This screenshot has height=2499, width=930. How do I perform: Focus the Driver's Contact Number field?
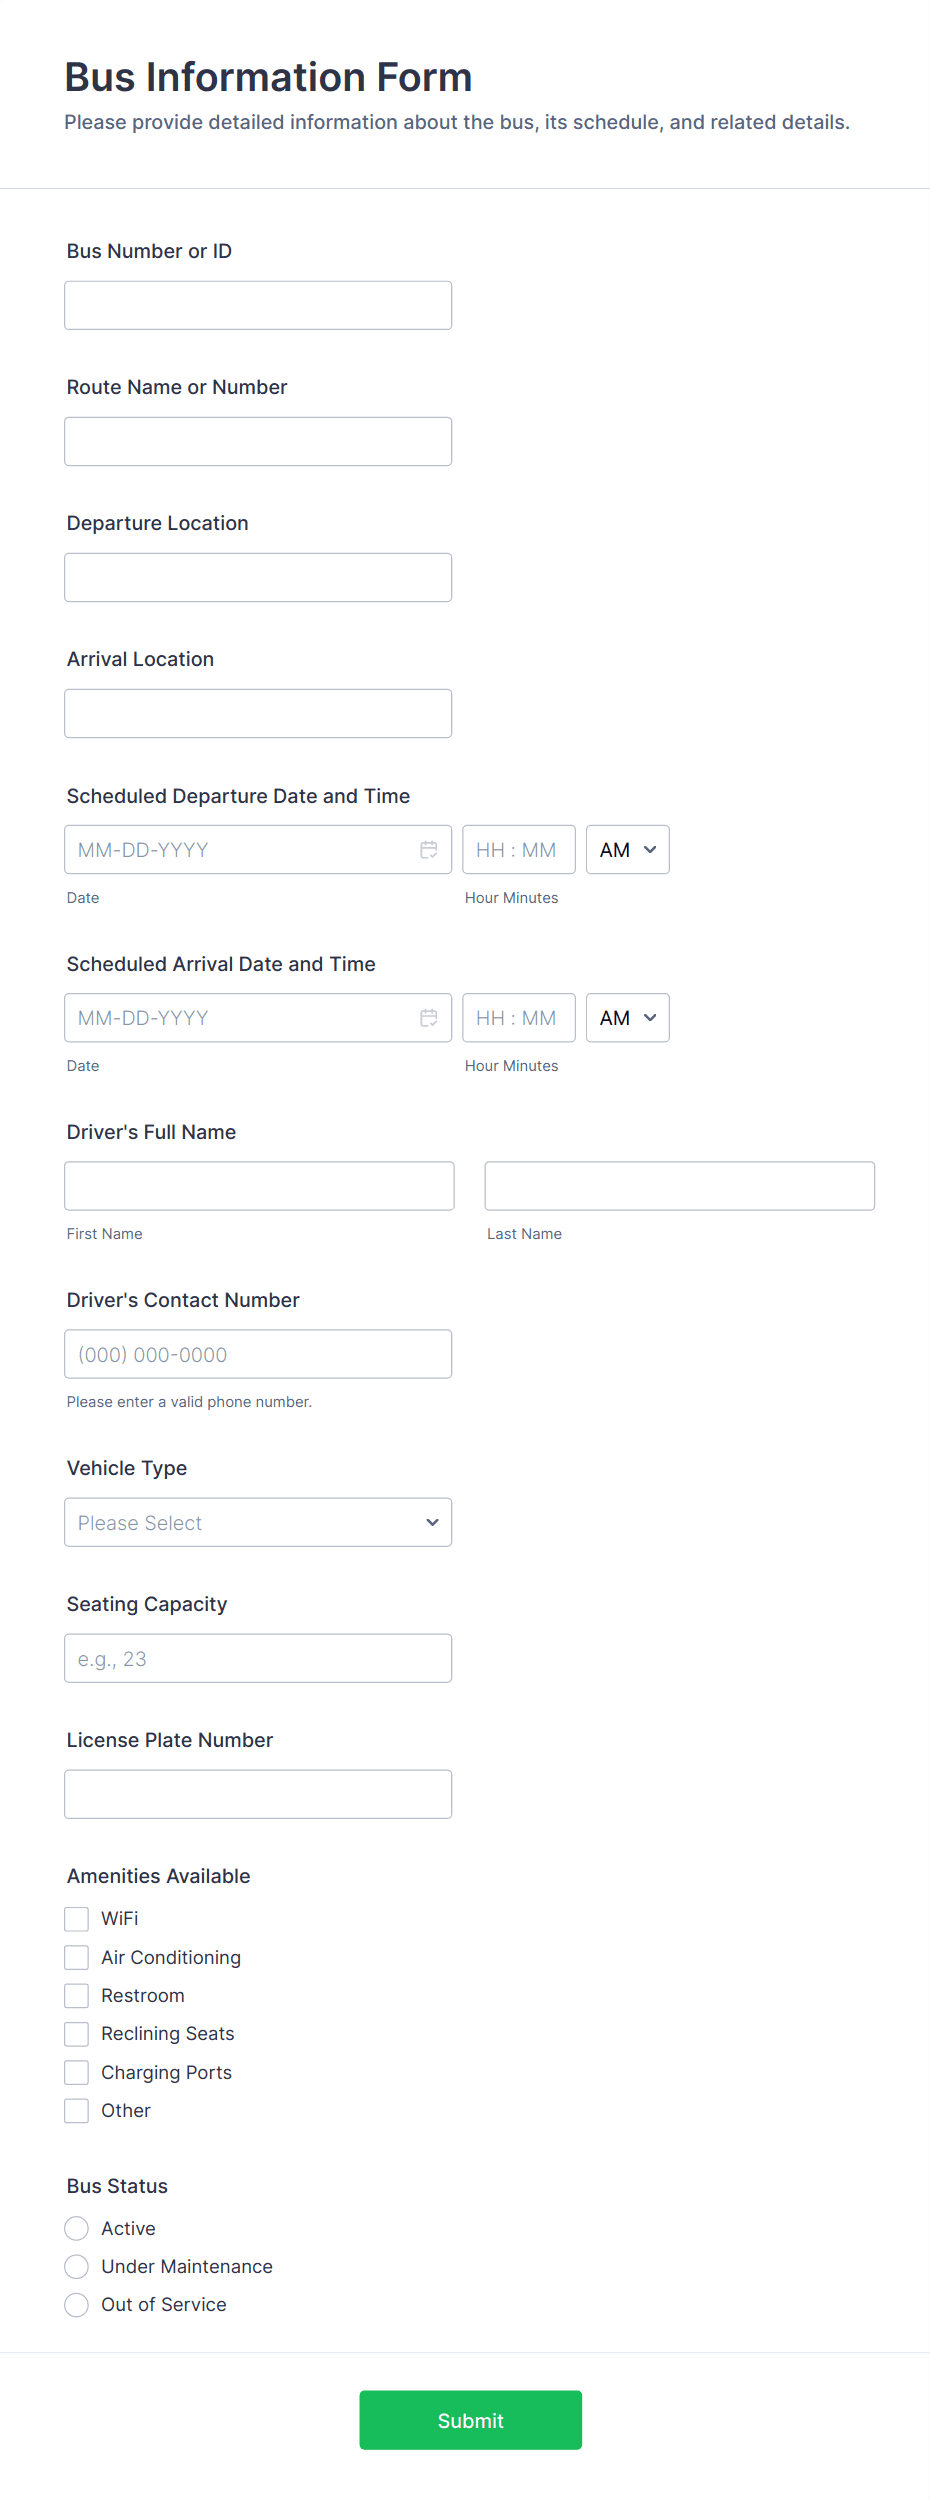(258, 1354)
